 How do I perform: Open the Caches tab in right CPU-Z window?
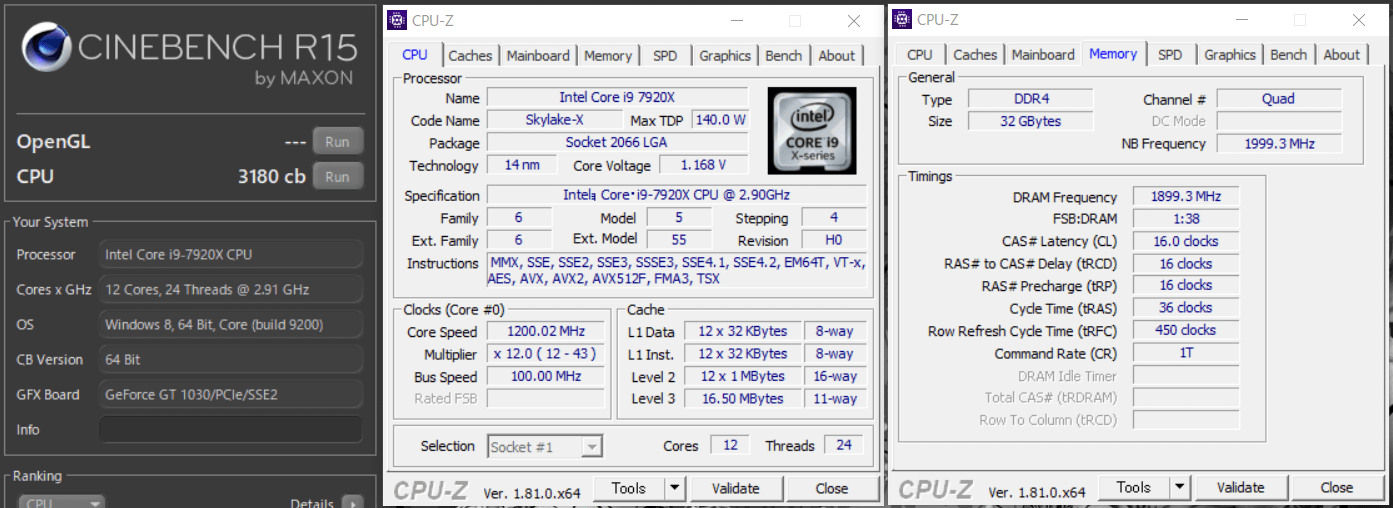(x=975, y=55)
